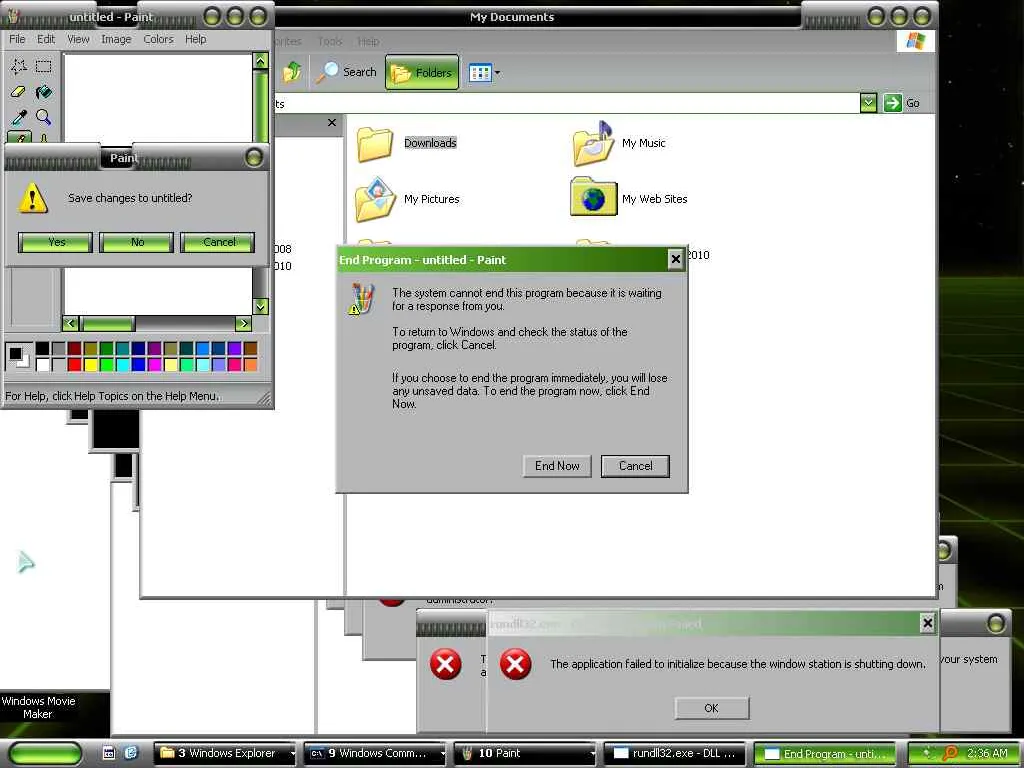Image resolution: width=1024 pixels, height=768 pixels.
Task: Click the Windows flag logo in My Documents
Action: (916, 40)
